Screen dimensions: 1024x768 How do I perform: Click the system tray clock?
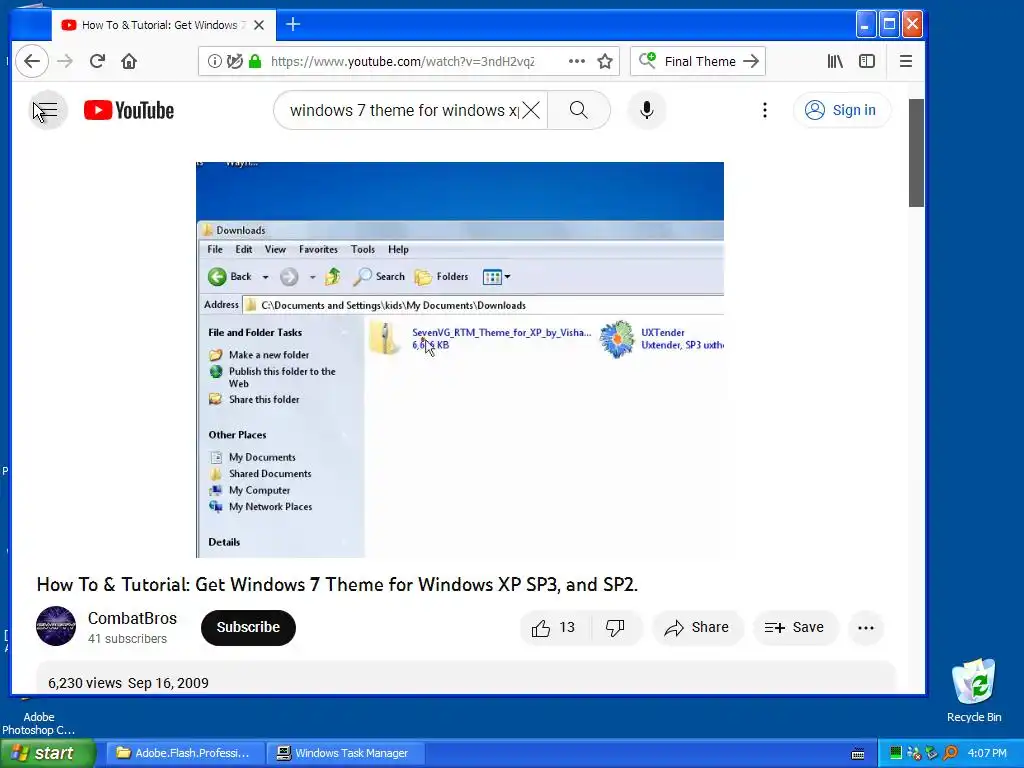pyautogui.click(x=987, y=754)
